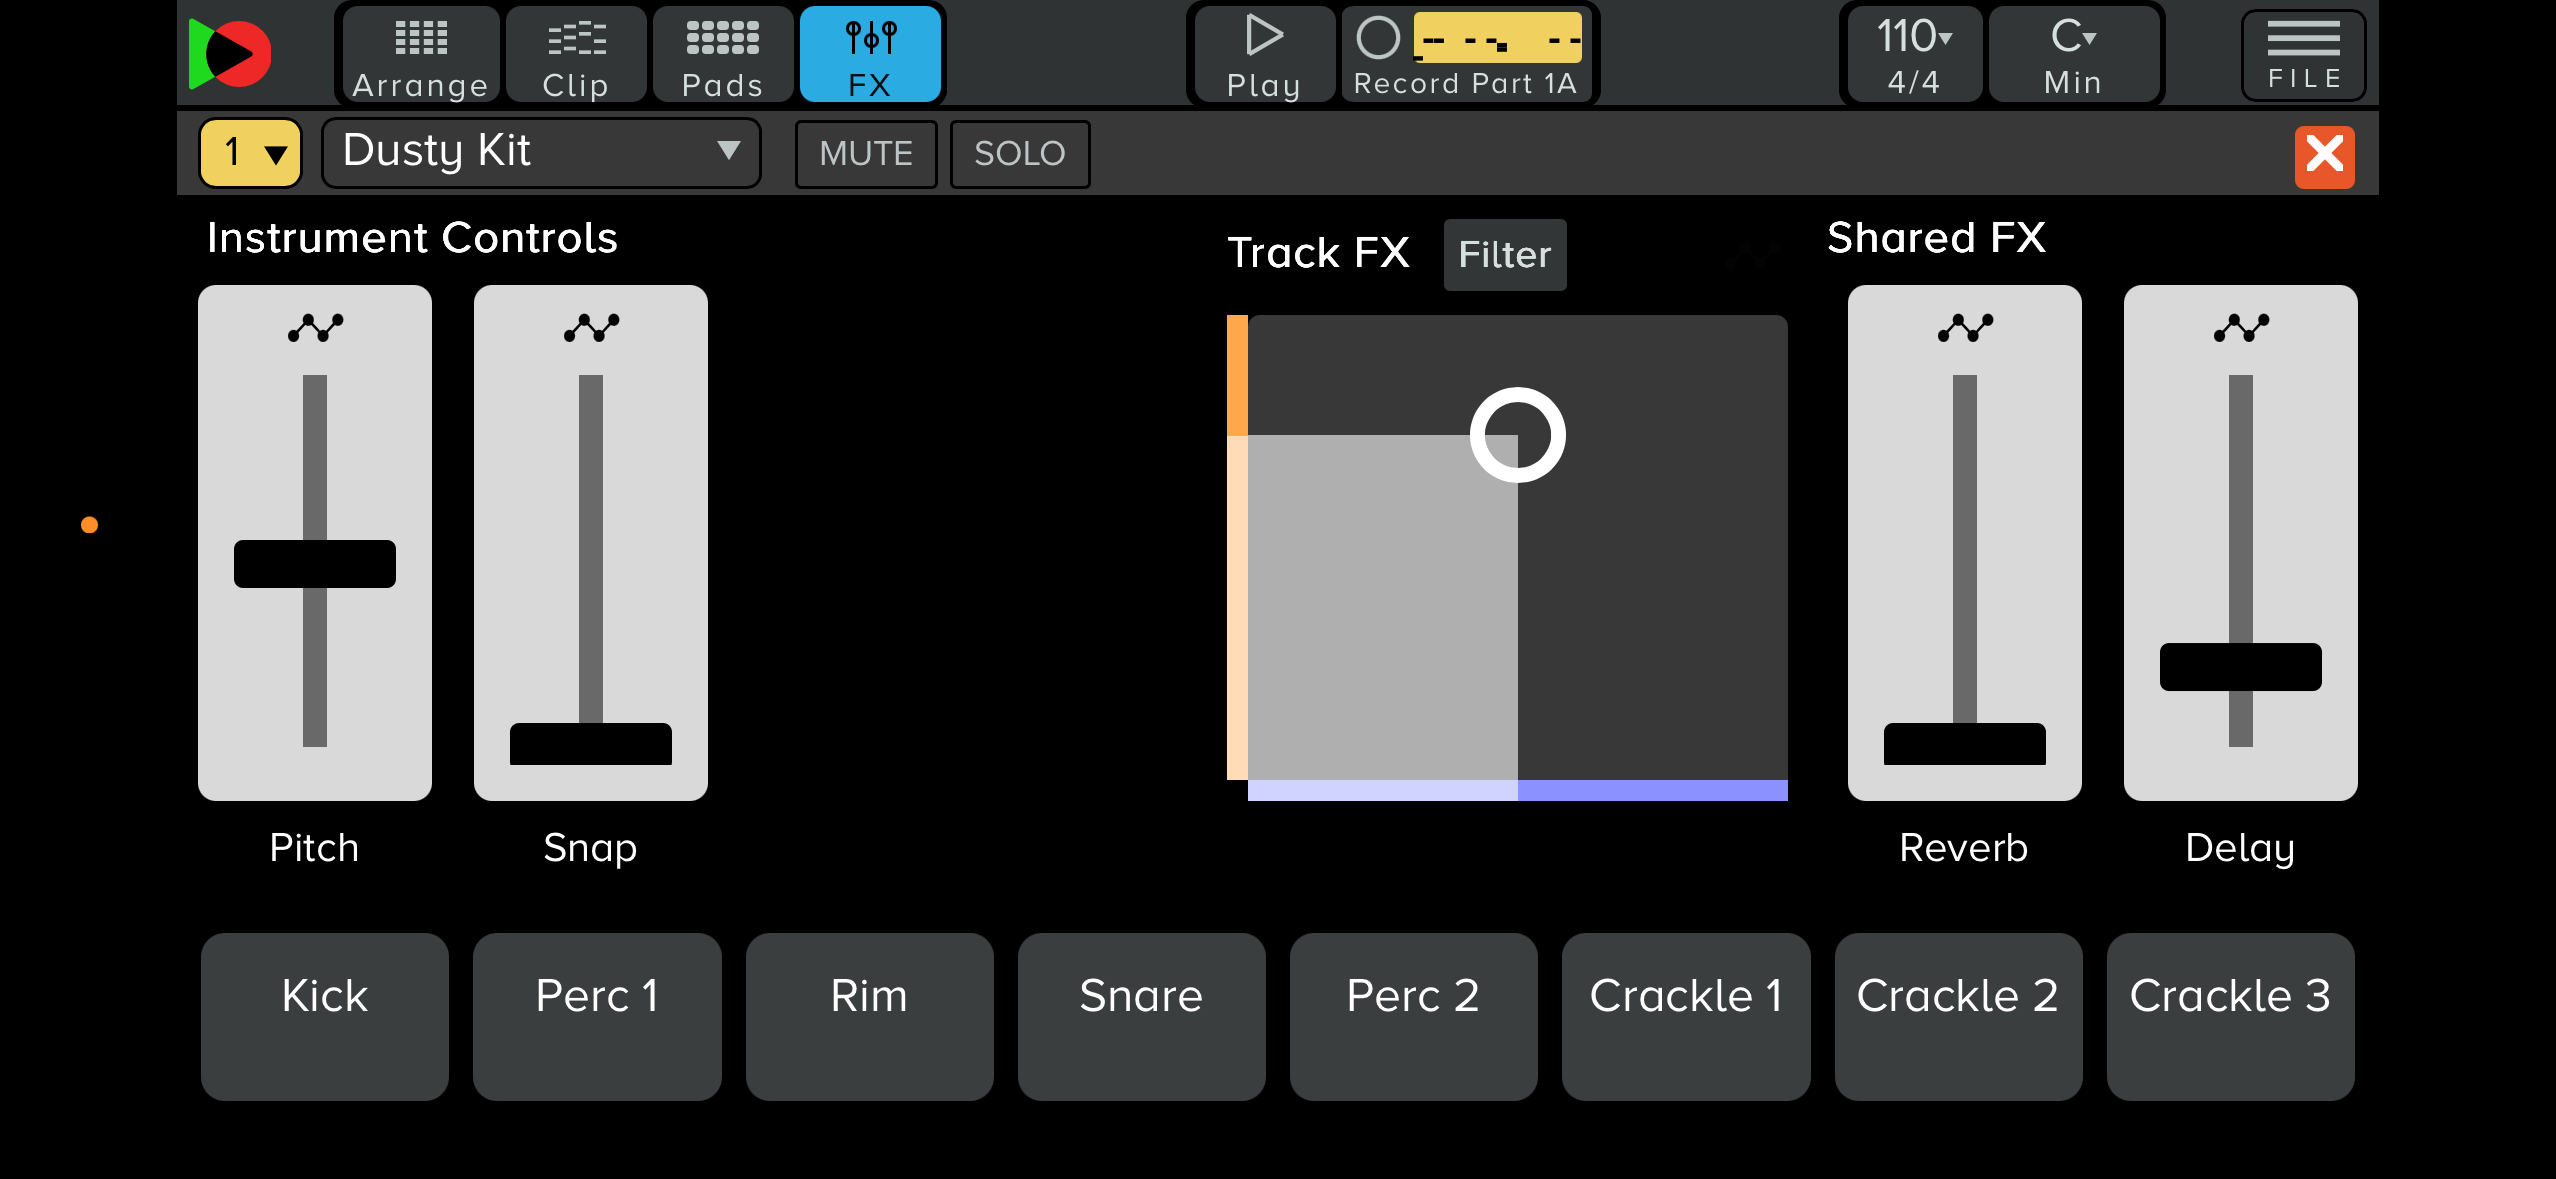Viewport: 2556px width, 1179px height.
Task: Click the yellow clip preview thumbnail in Record
Action: pyautogui.click(x=1498, y=38)
